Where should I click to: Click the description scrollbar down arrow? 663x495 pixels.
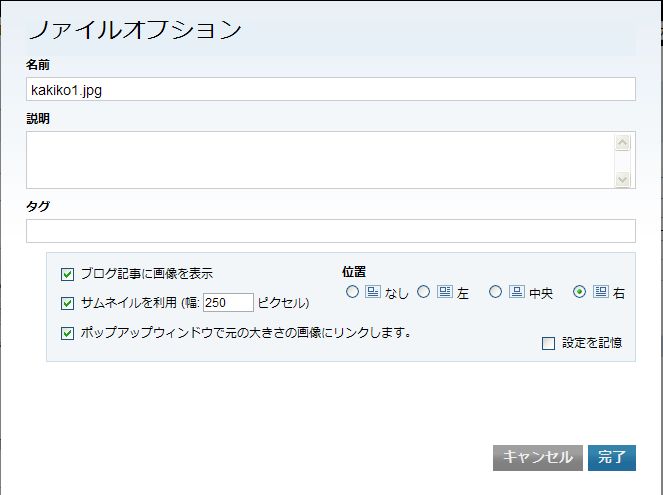[x=622, y=180]
